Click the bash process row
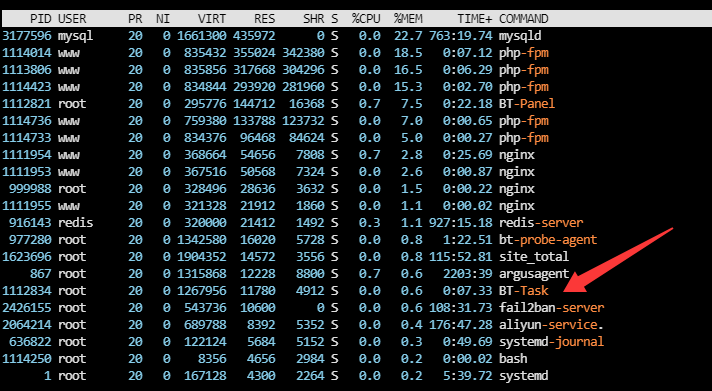The height and width of the screenshot is (391, 712). pos(356,359)
